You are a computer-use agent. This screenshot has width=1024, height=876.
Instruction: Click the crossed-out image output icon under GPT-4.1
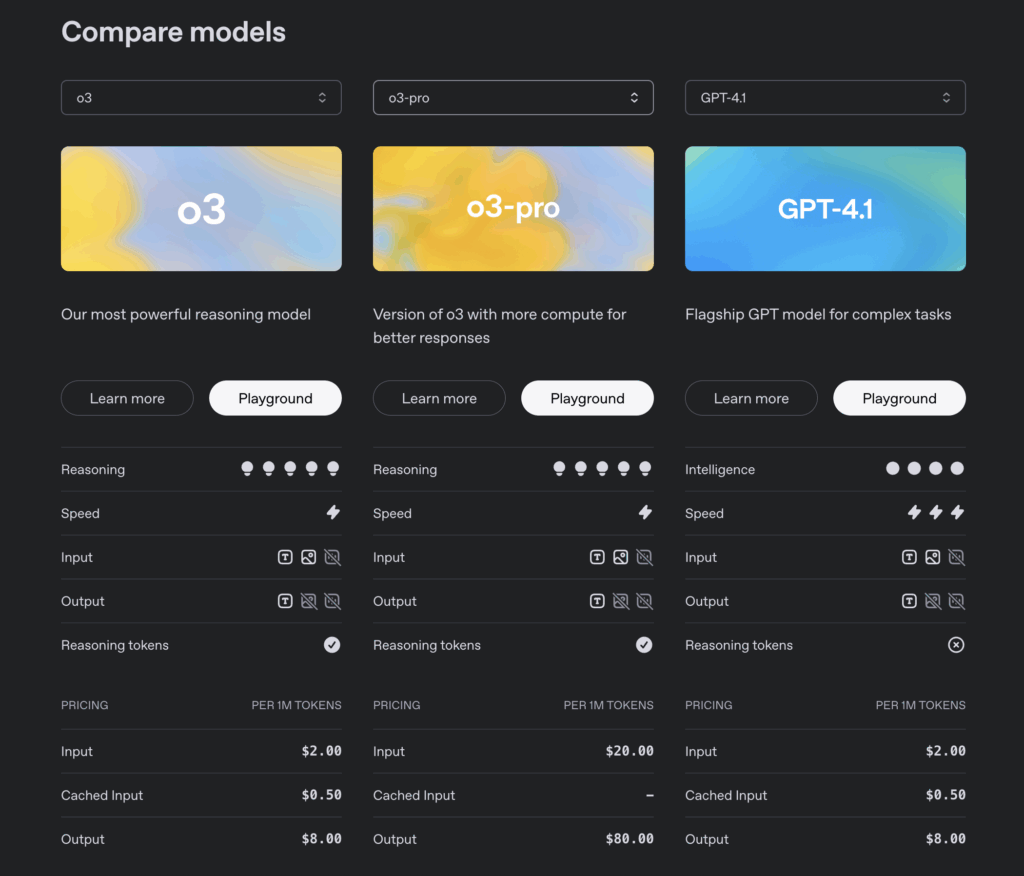click(933, 601)
